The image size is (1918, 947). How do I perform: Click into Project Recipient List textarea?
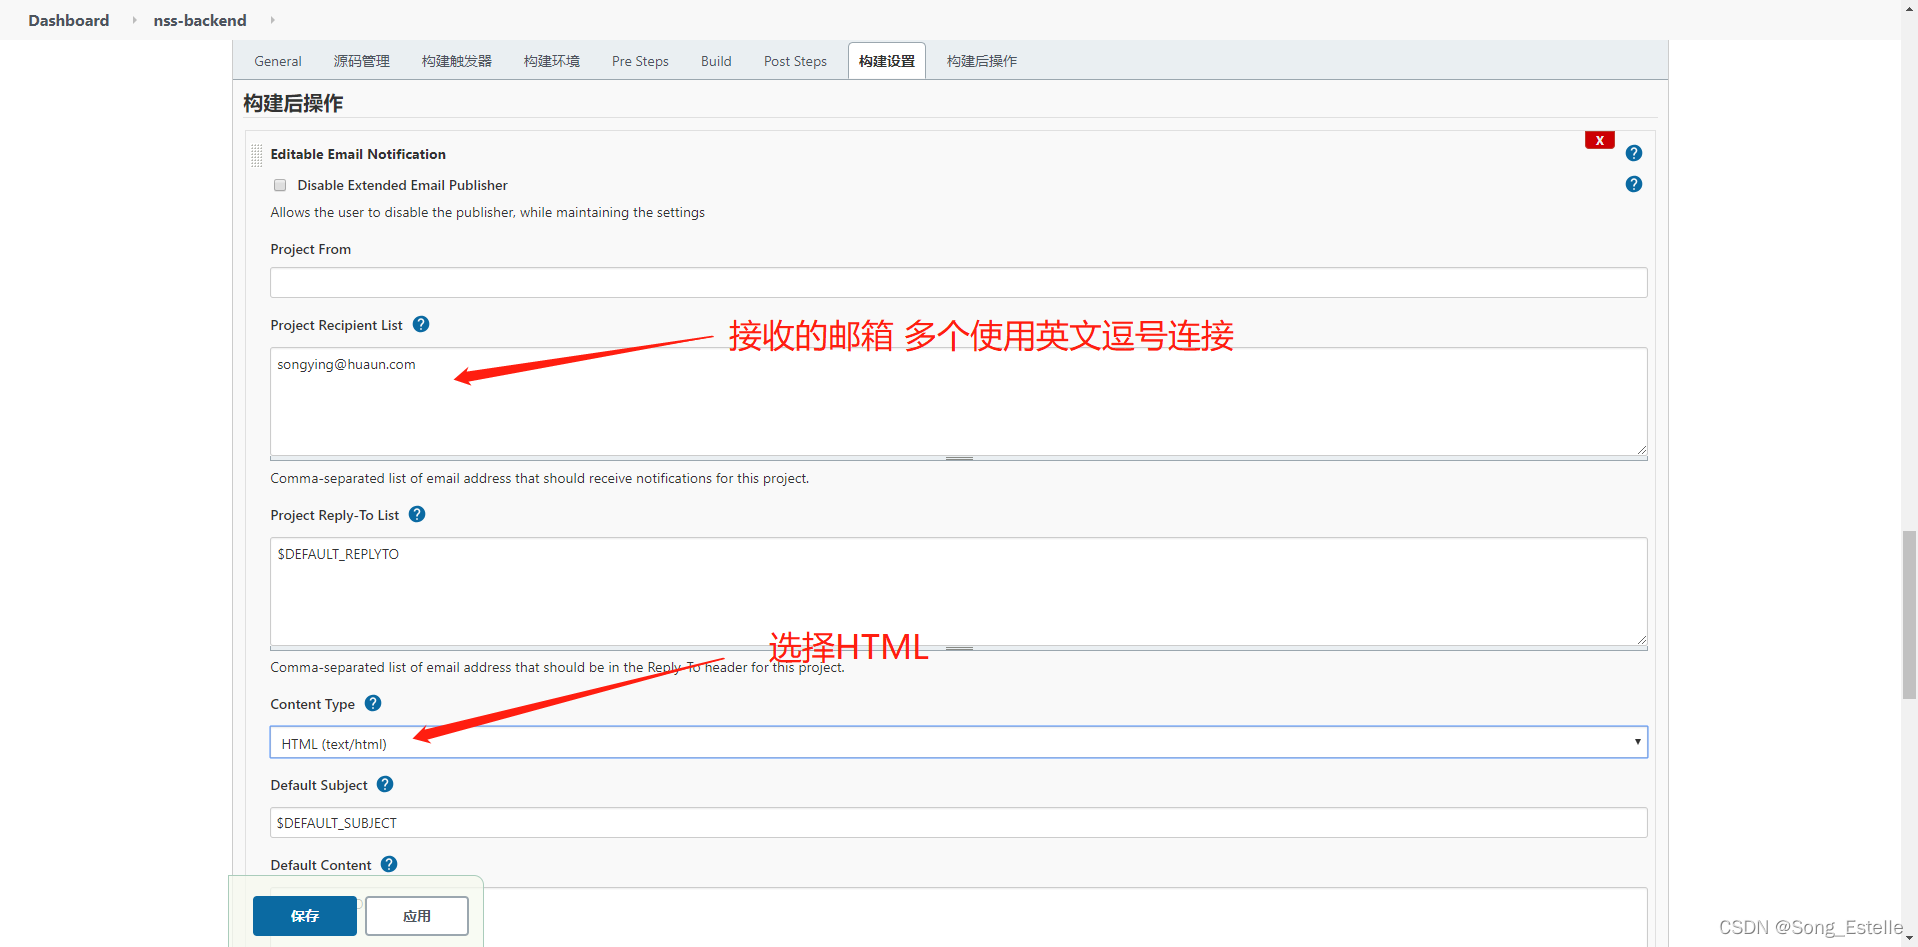click(x=958, y=401)
